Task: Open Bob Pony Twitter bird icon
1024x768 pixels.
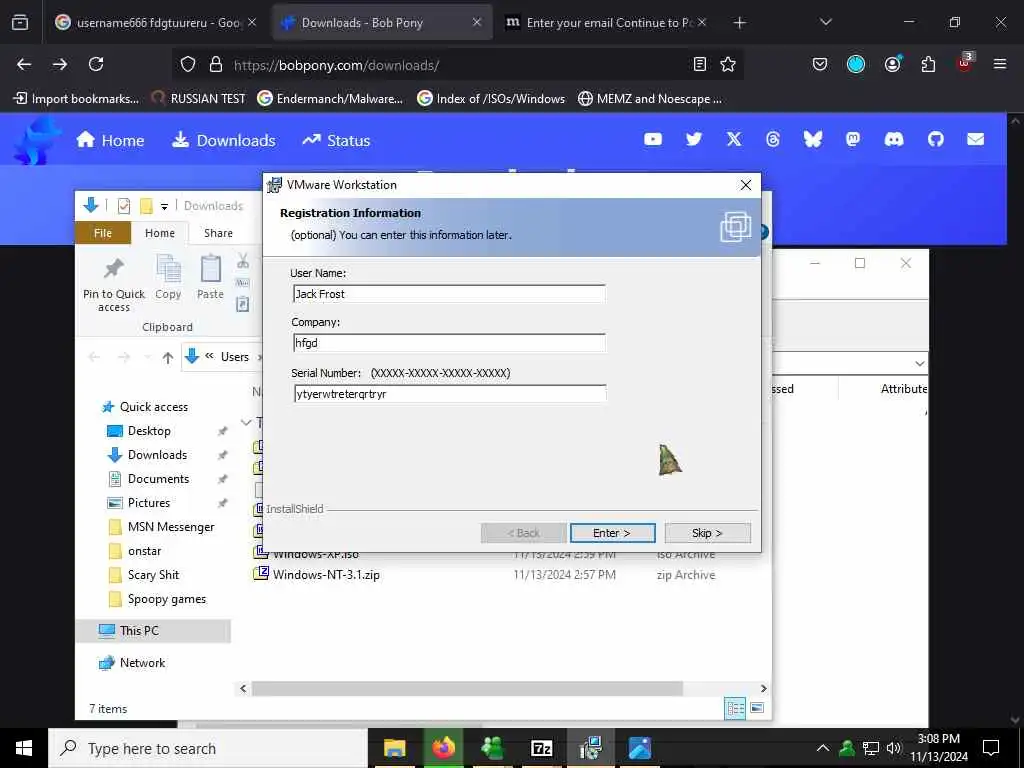Action: pos(694,139)
